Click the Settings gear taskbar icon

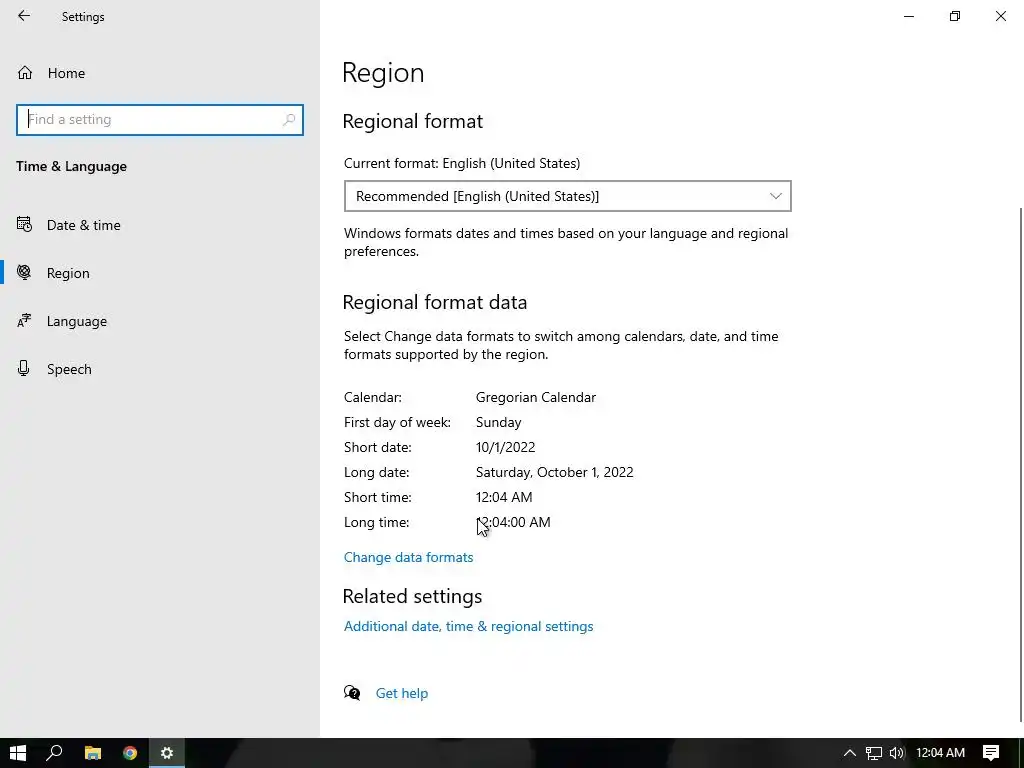[167, 753]
